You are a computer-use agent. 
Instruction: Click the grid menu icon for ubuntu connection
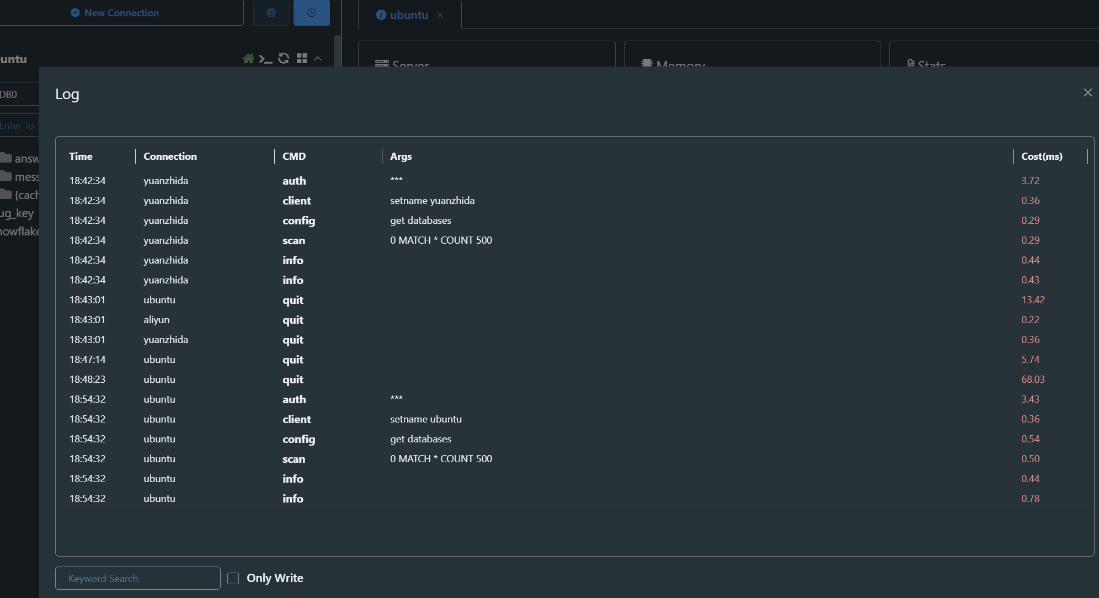tap(301, 59)
